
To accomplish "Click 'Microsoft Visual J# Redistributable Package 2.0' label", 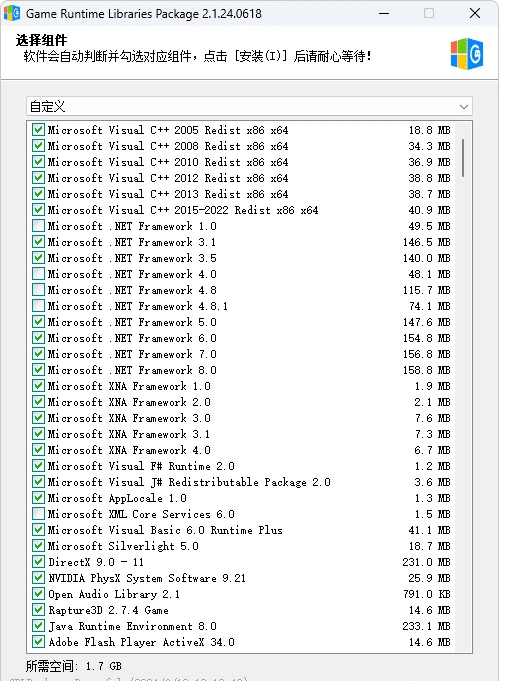I will [x=189, y=482].
